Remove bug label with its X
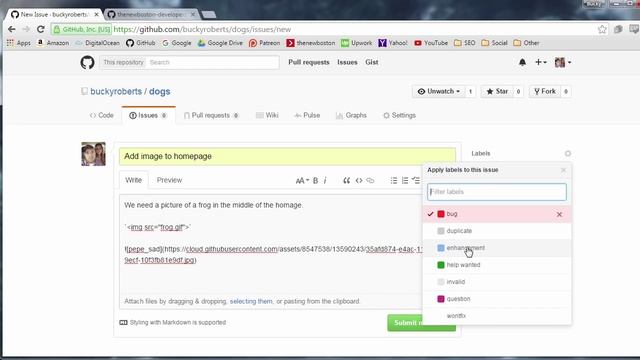 pos(559,214)
